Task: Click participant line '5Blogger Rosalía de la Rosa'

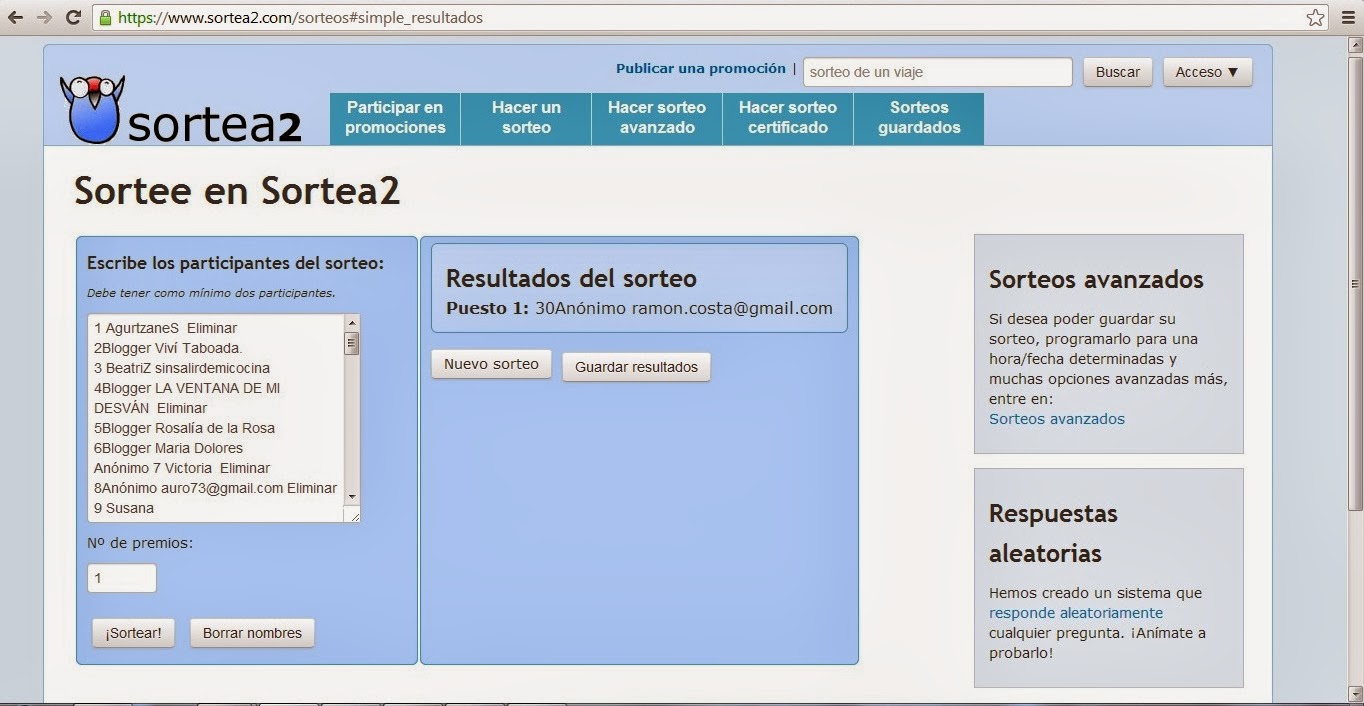Action: 184,428
